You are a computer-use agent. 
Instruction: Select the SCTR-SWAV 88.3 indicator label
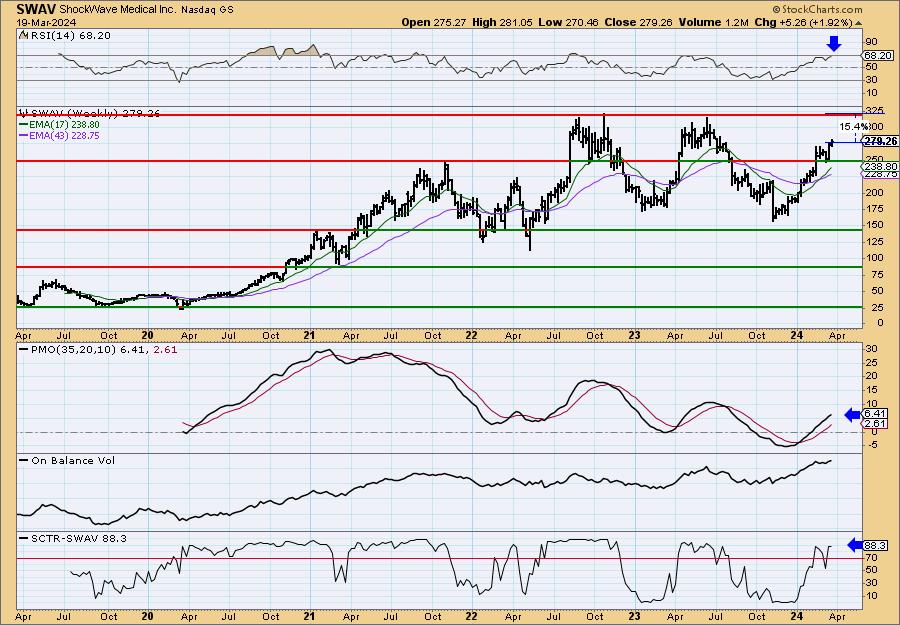(79, 538)
